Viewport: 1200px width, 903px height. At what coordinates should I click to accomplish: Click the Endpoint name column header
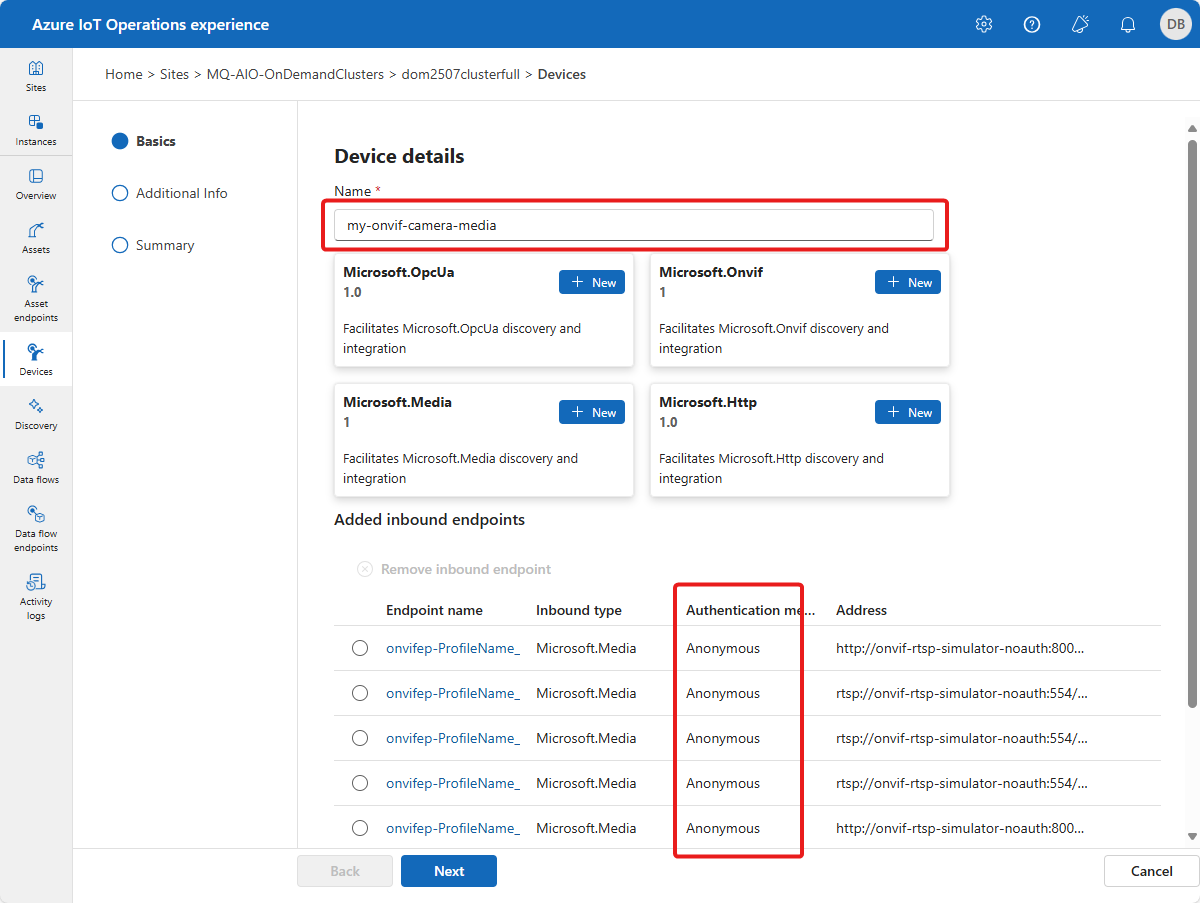pos(434,610)
